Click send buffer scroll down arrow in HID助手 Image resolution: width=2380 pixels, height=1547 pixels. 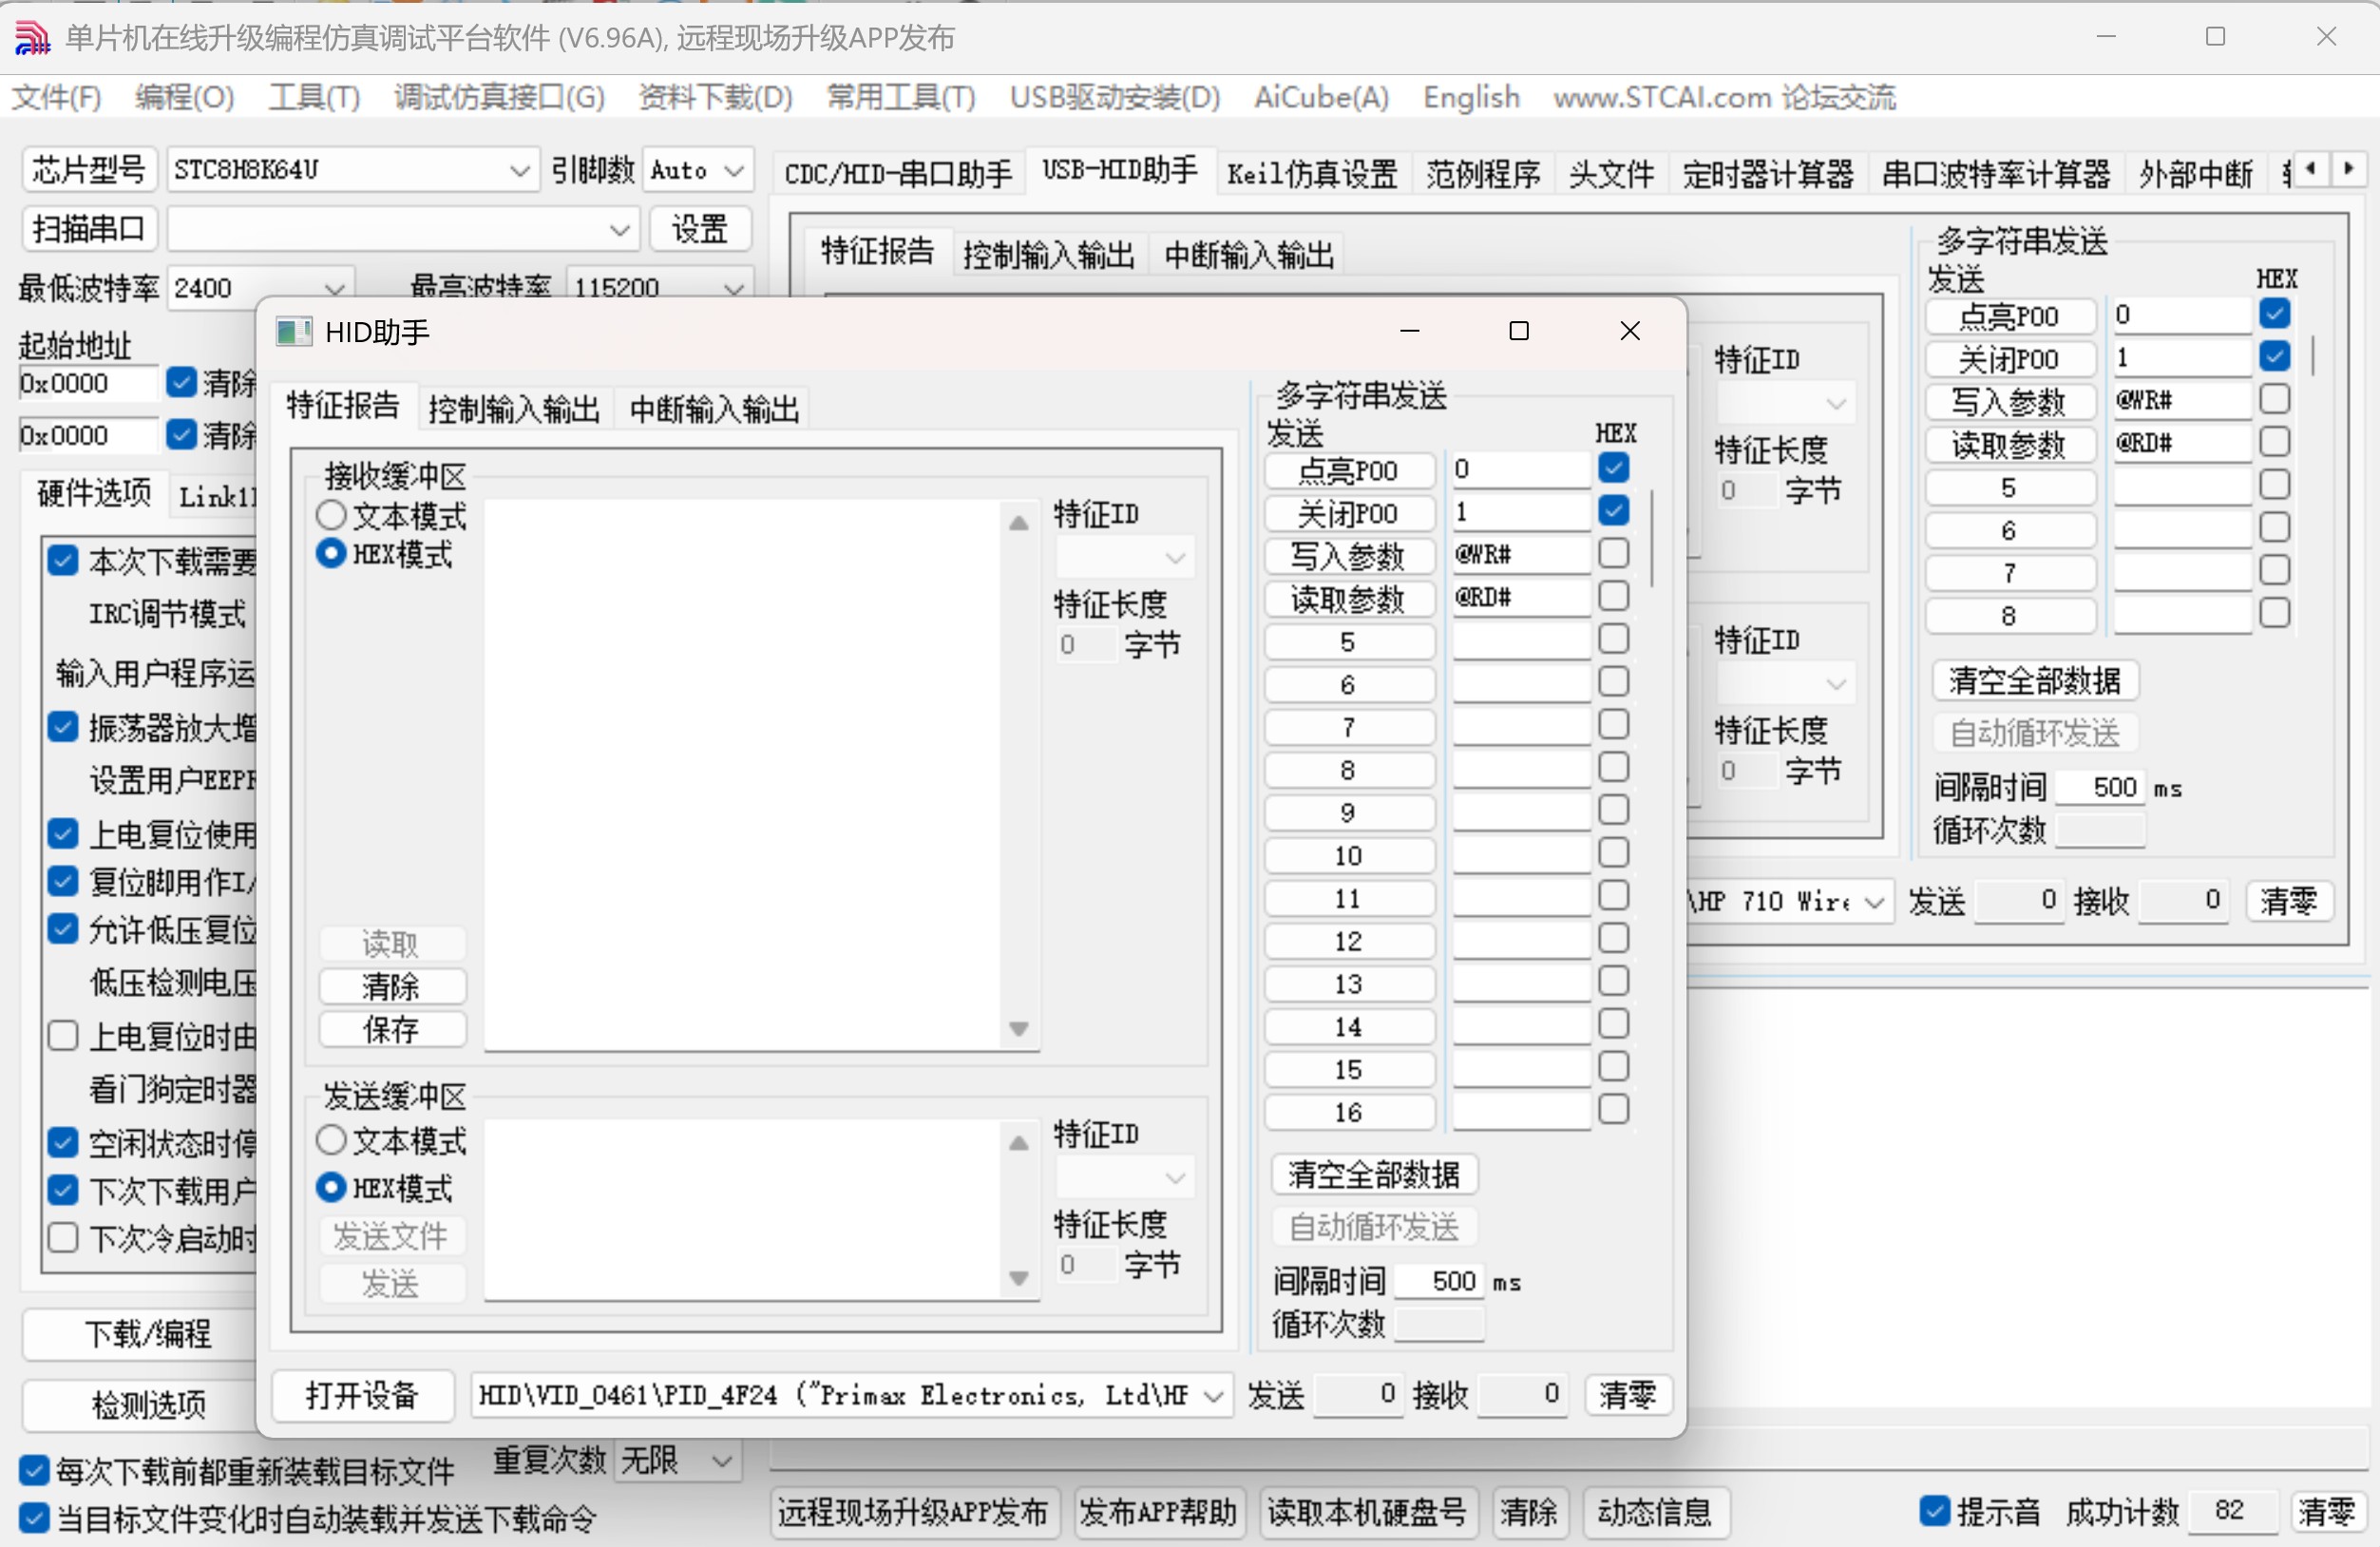click(1018, 1278)
